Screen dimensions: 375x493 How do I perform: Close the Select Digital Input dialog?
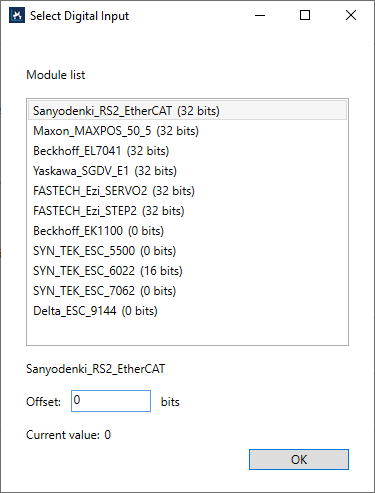coord(351,15)
